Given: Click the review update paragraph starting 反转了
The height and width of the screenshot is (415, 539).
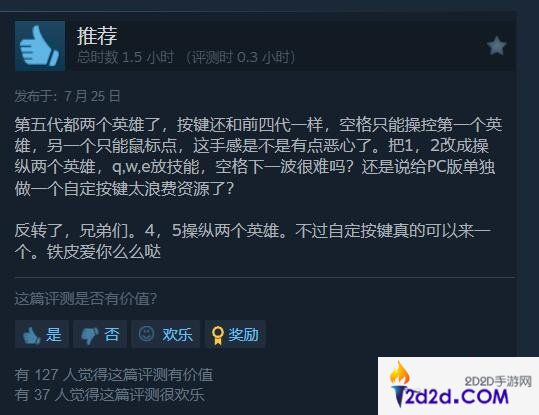Looking at the screenshot, I should [253, 241].
